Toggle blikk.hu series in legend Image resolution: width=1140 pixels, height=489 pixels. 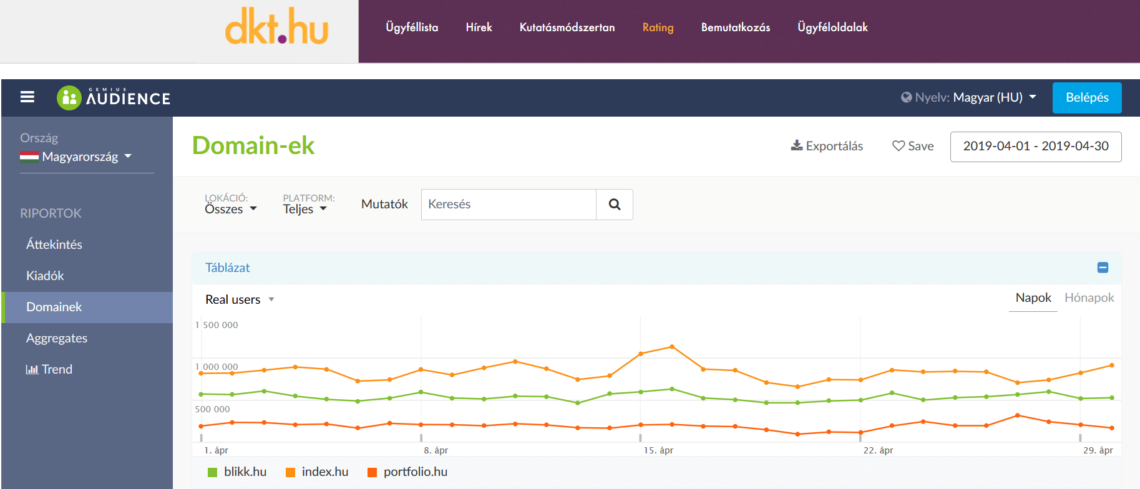point(237,472)
